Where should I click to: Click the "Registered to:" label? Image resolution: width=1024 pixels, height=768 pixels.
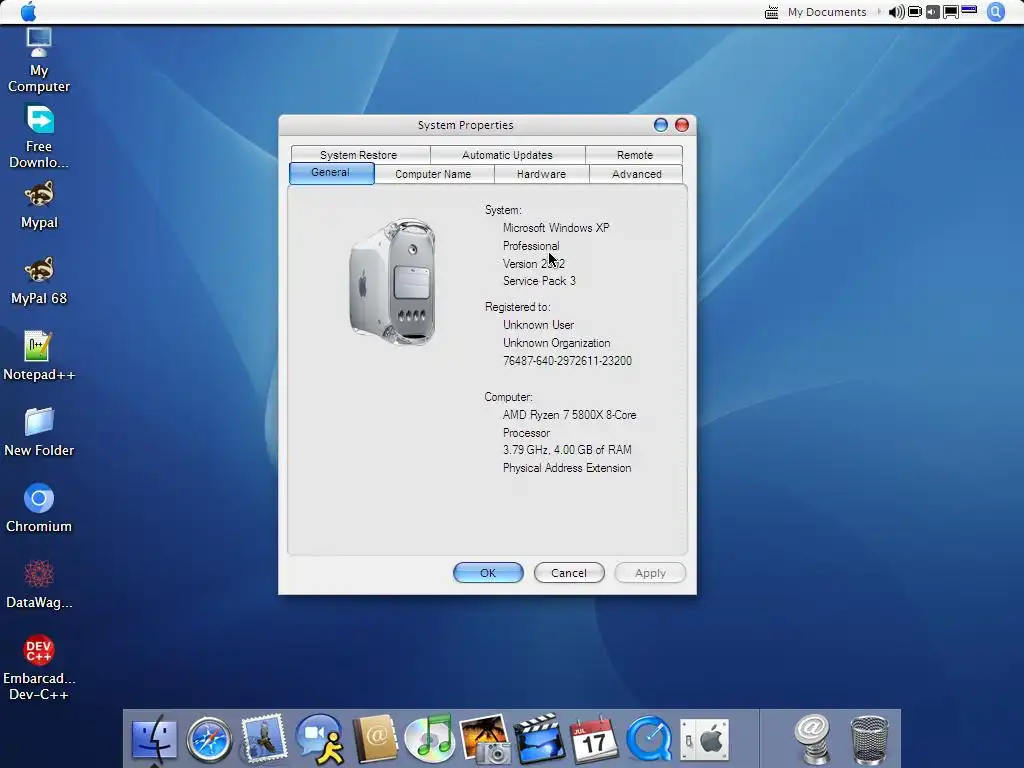[x=517, y=307]
